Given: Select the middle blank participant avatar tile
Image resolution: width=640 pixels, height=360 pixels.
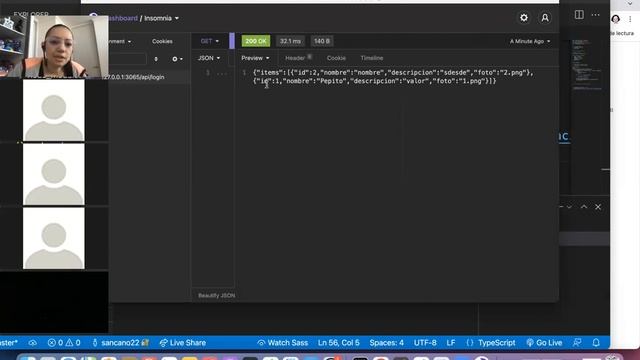Looking at the screenshot, I should click(x=54, y=174).
